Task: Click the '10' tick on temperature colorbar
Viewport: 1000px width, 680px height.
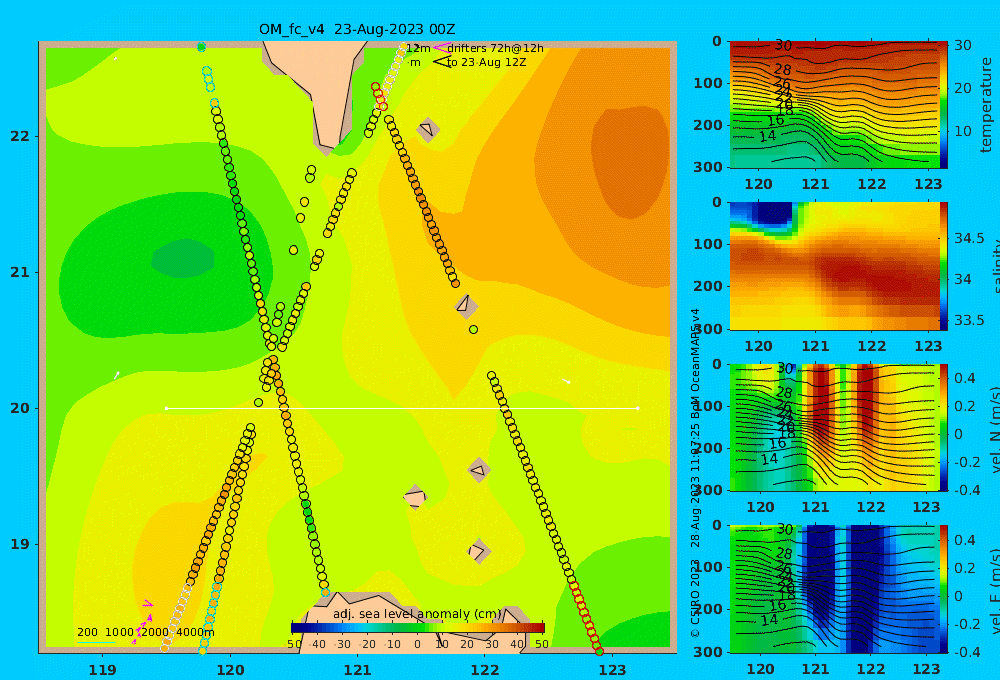Action: pos(962,131)
